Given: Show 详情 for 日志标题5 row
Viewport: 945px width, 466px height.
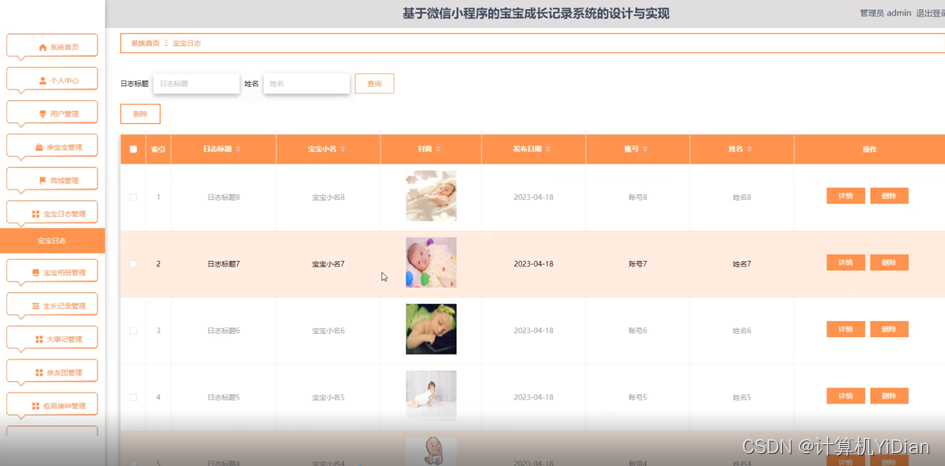Looking at the screenshot, I should click(x=846, y=396).
